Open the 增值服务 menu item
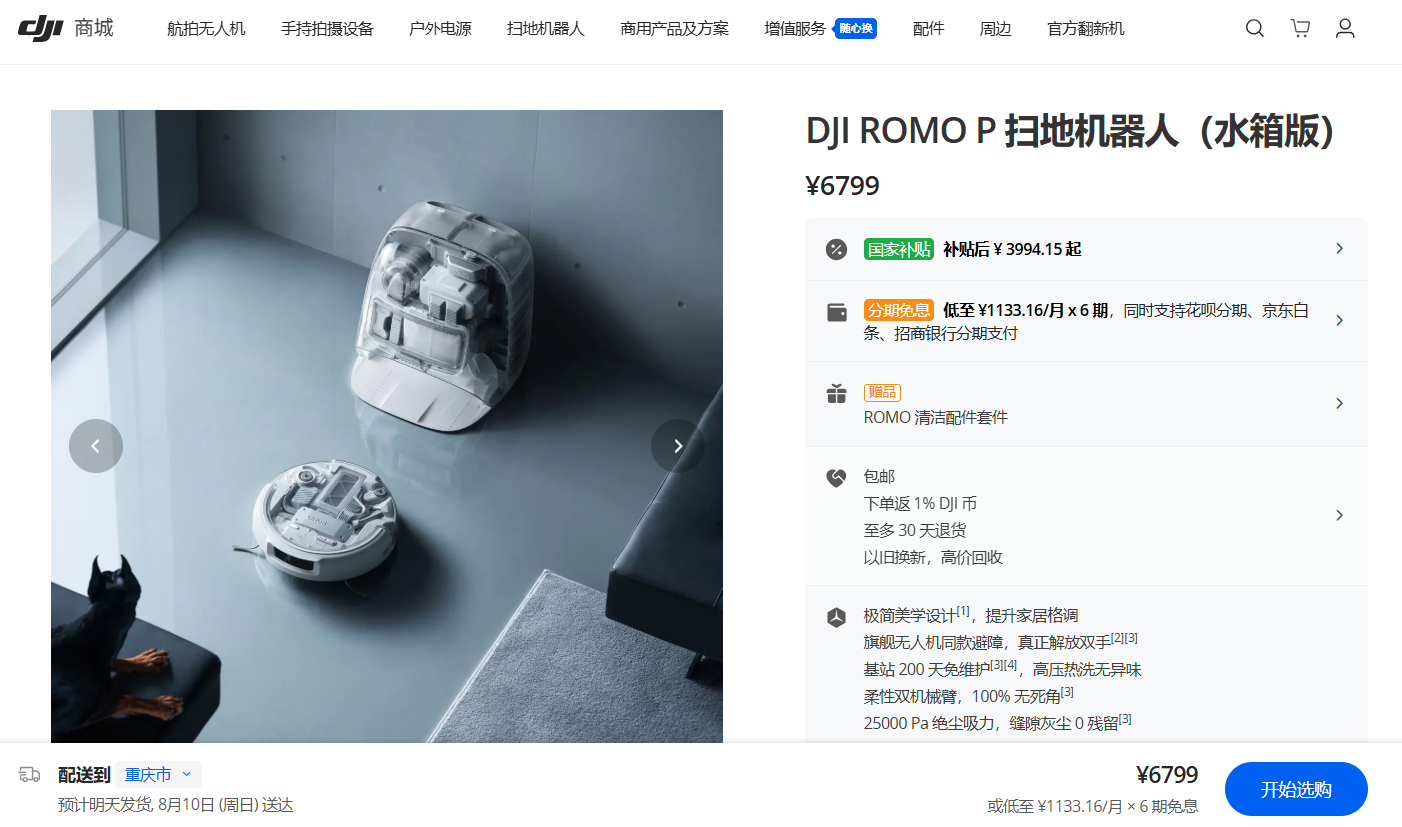This screenshot has height=827, width=1402. point(795,29)
